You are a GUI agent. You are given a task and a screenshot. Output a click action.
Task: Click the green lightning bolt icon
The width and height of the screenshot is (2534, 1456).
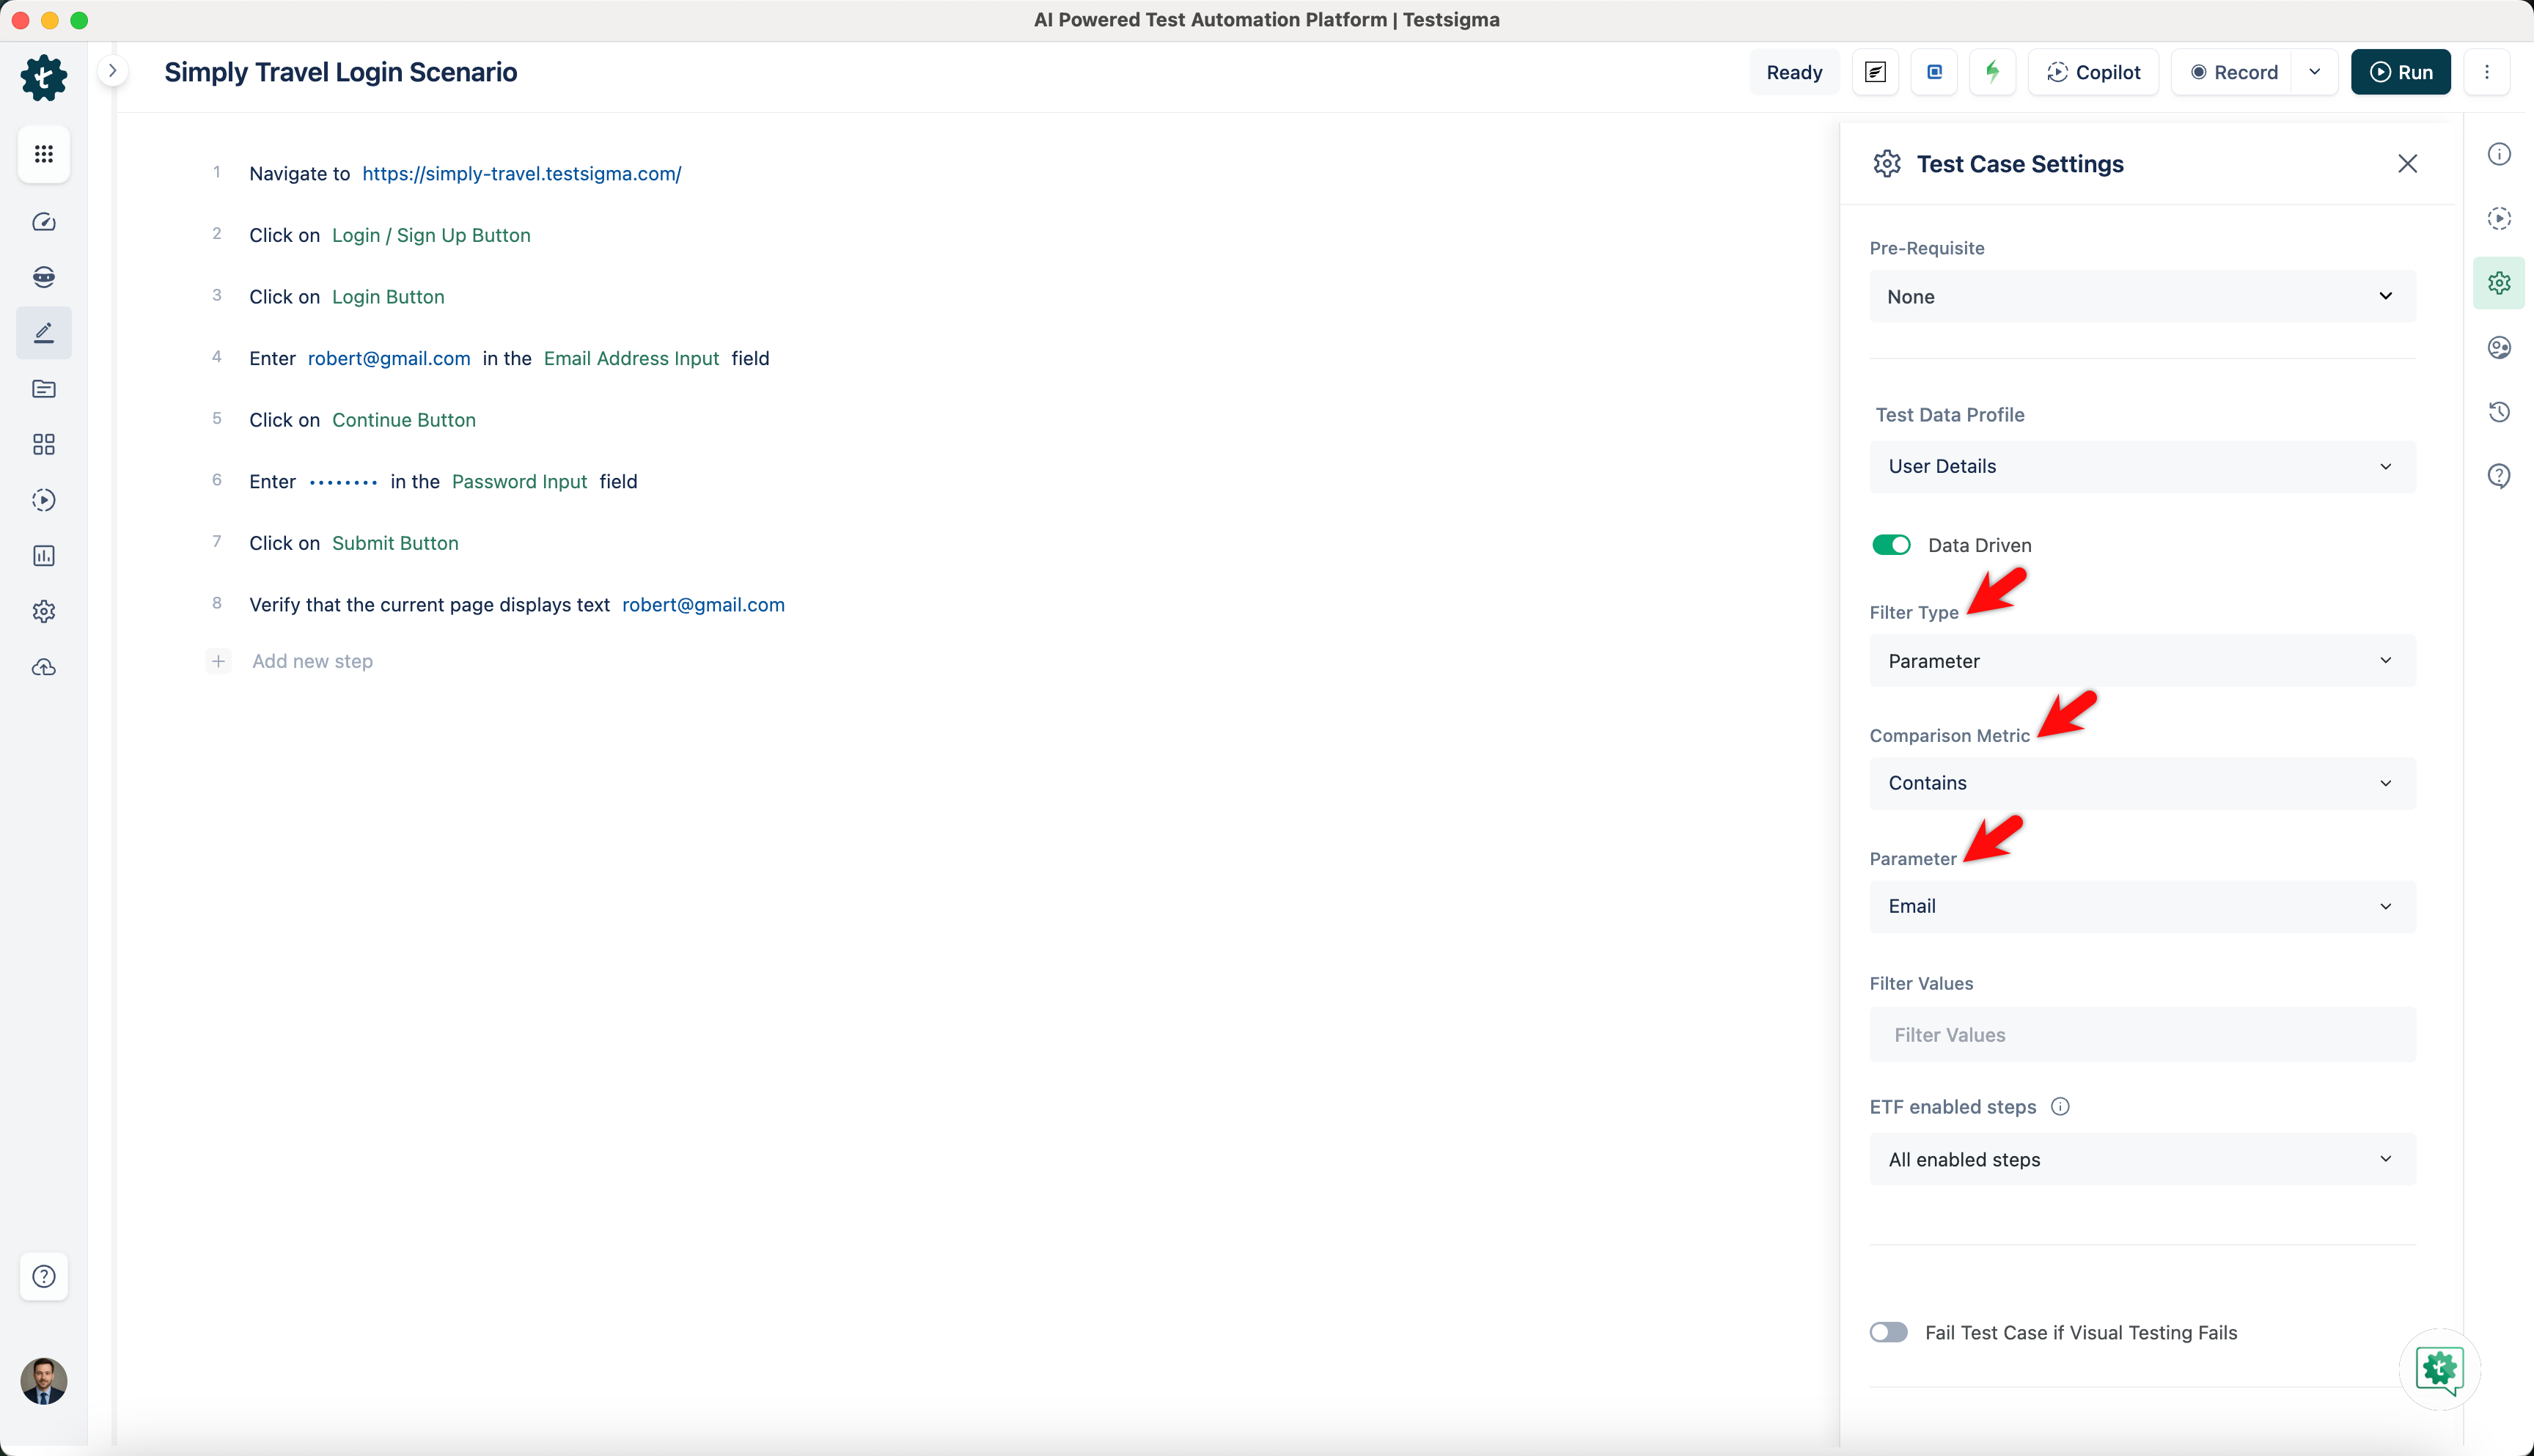pyautogui.click(x=1992, y=72)
